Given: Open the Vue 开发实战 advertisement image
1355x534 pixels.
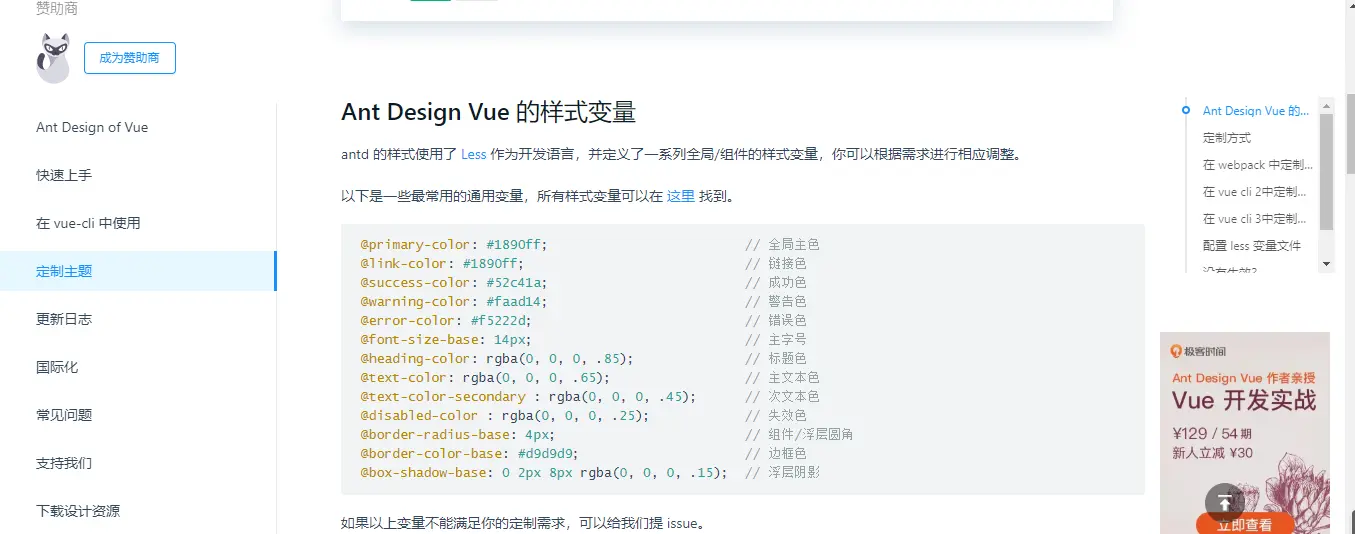Looking at the screenshot, I should pyautogui.click(x=1245, y=433).
